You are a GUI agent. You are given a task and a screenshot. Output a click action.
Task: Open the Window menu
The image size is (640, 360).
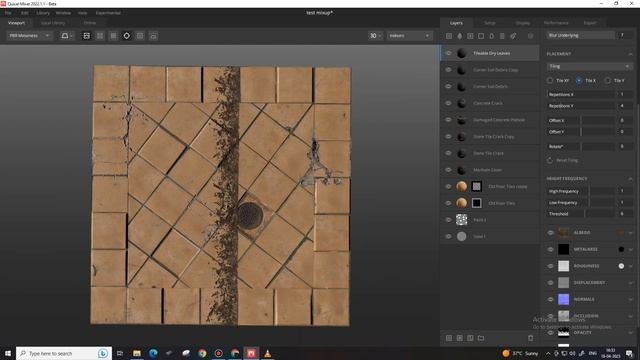click(63, 13)
